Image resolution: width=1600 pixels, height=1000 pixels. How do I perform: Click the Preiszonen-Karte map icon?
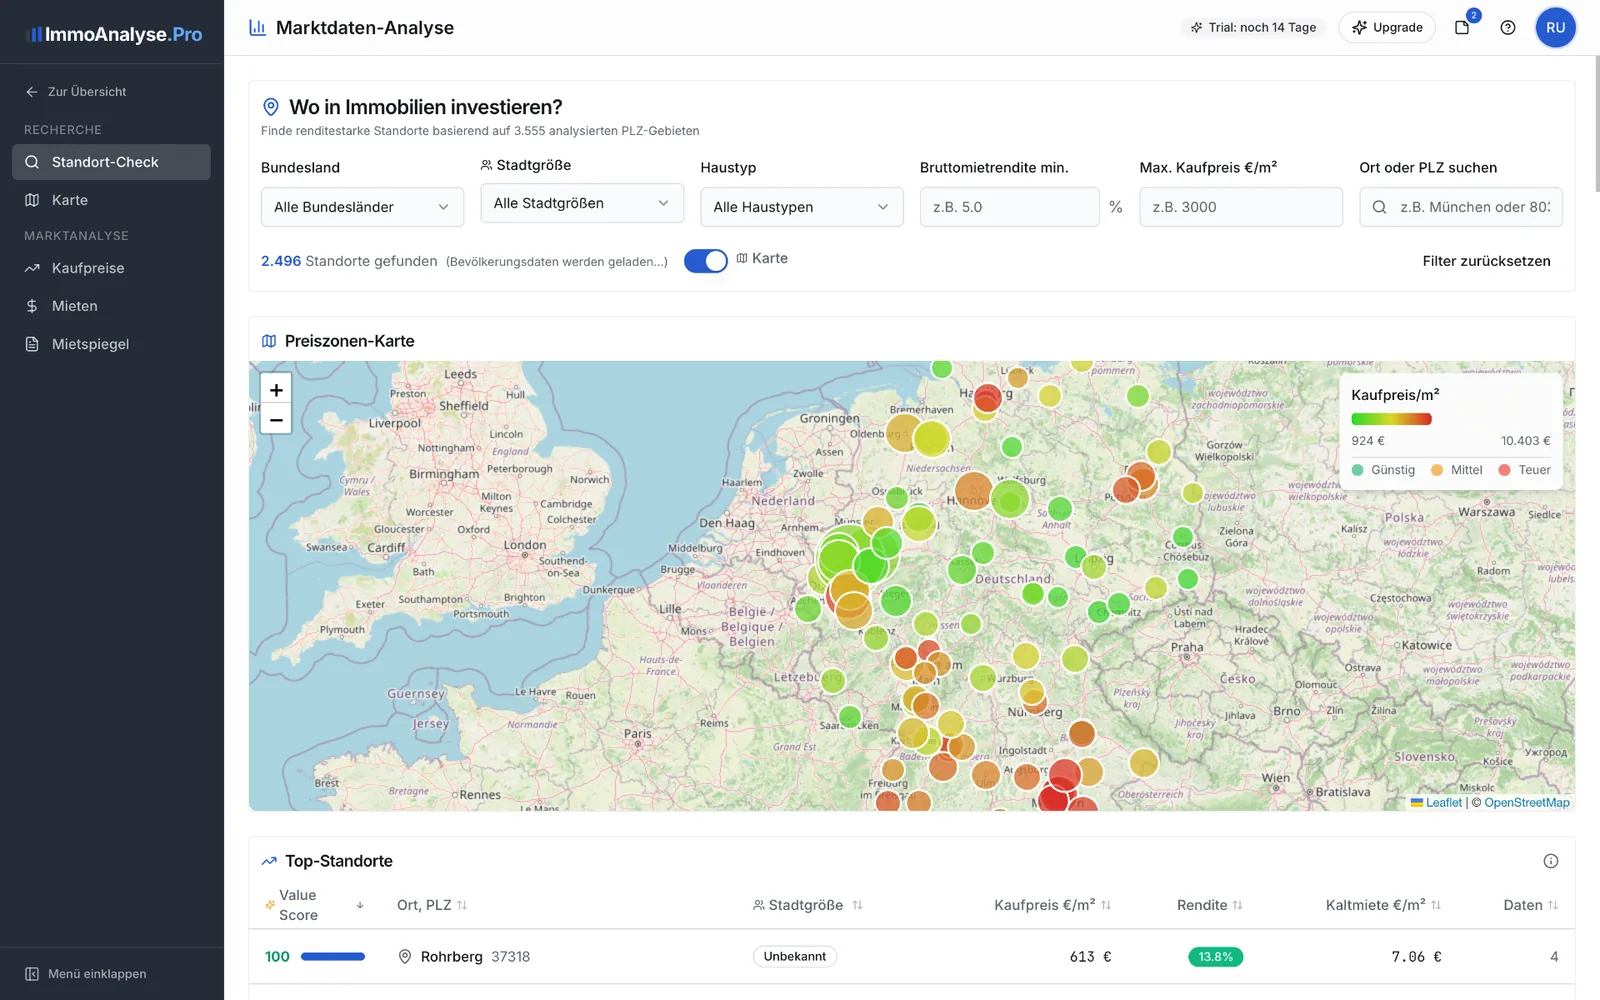[269, 341]
